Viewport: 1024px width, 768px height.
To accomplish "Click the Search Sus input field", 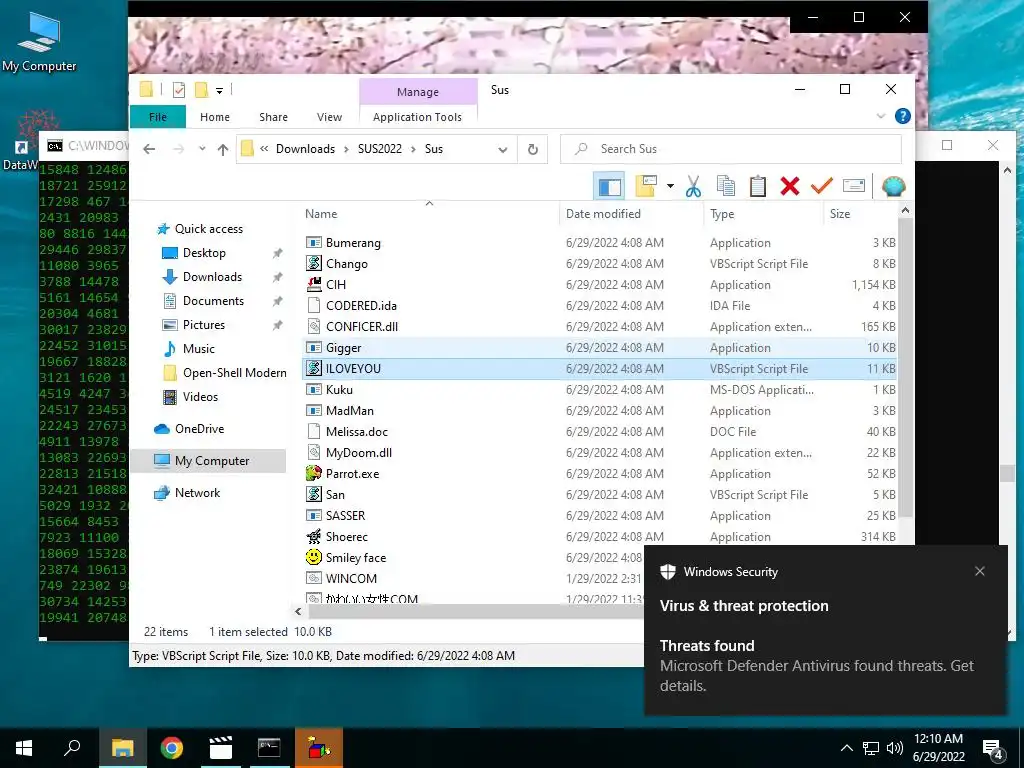I will coord(731,149).
